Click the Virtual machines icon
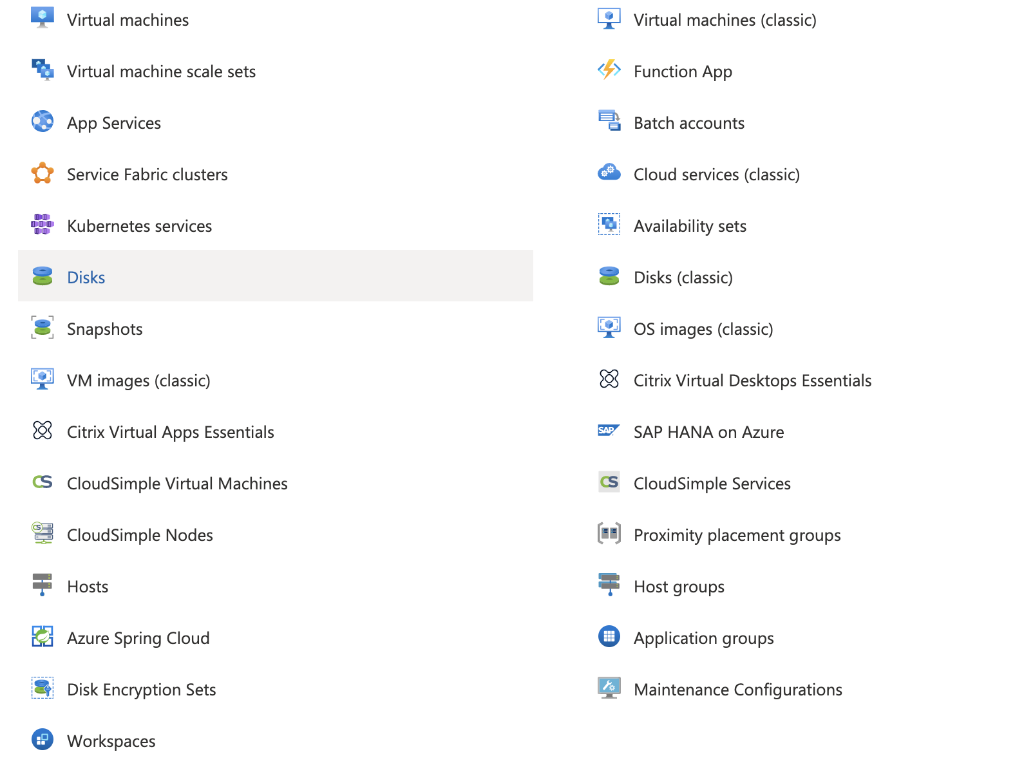This screenshot has height=783, width=1024. 42,18
